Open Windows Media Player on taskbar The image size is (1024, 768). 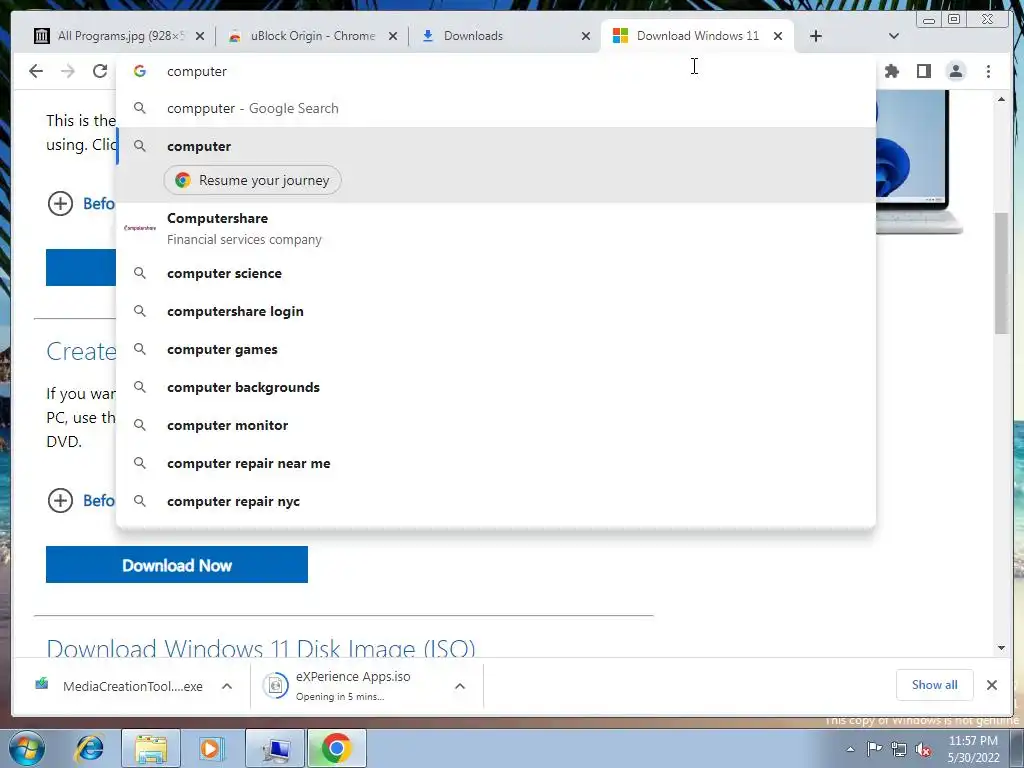click(211, 748)
